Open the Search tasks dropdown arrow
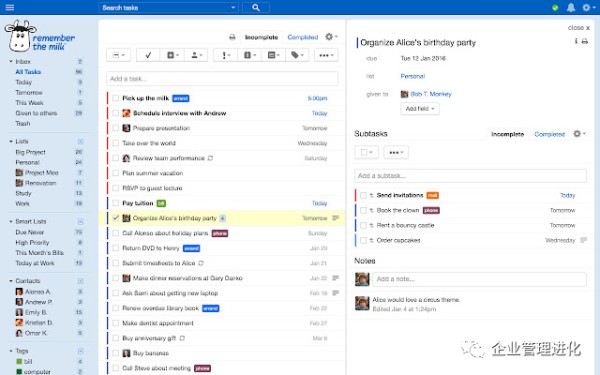 pyautogui.click(x=233, y=8)
